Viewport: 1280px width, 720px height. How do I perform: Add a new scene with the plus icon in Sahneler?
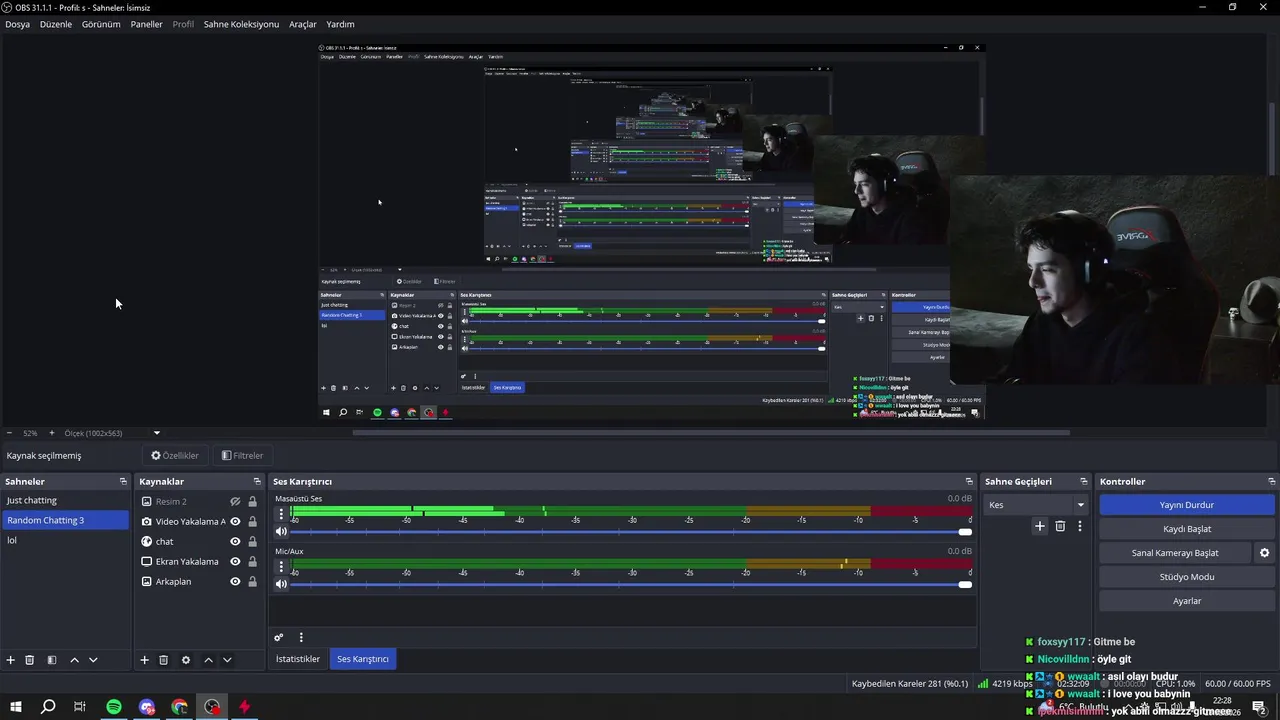(x=11, y=660)
